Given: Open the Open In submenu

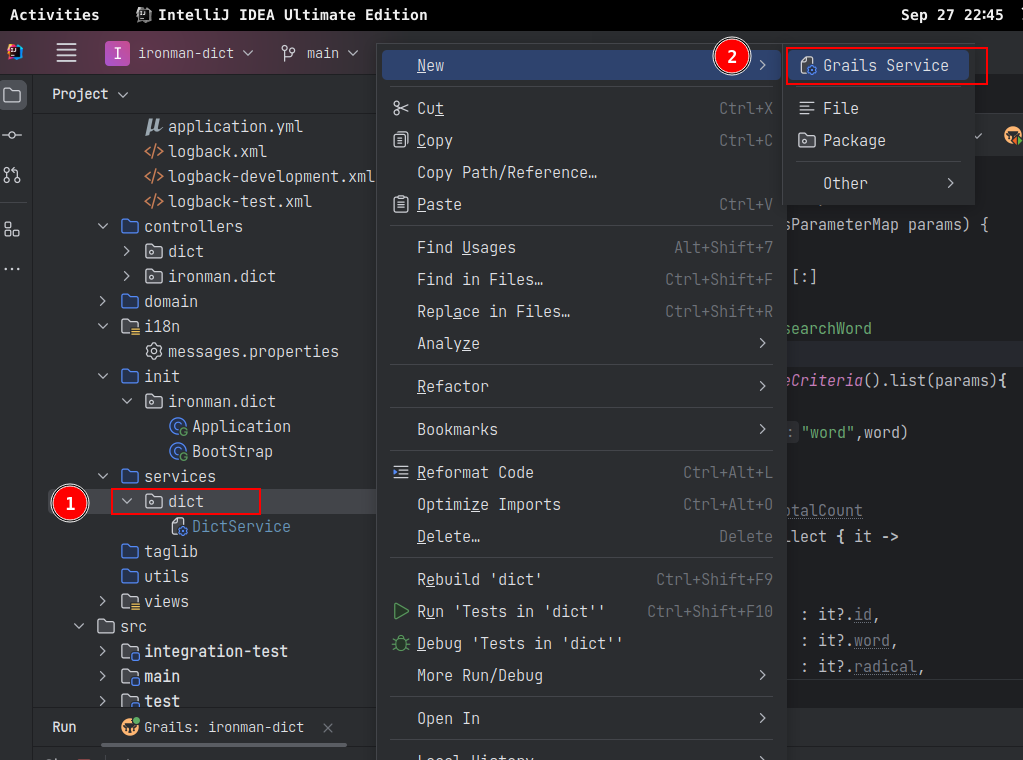Looking at the screenshot, I should coord(582,718).
